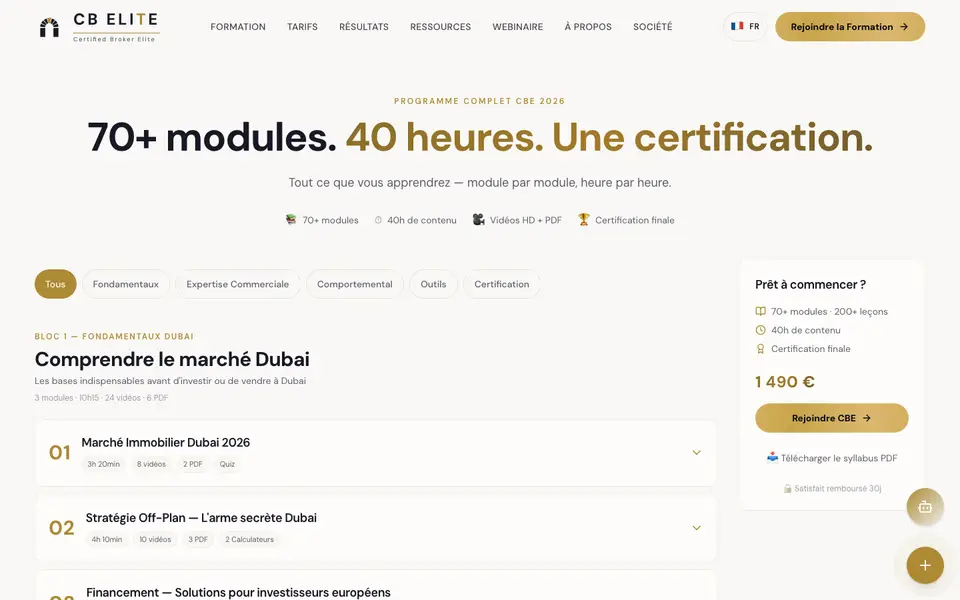Image resolution: width=960 pixels, height=600 pixels.
Task: Click the '3 PDF' tag on module 02
Action: [x=198, y=539]
